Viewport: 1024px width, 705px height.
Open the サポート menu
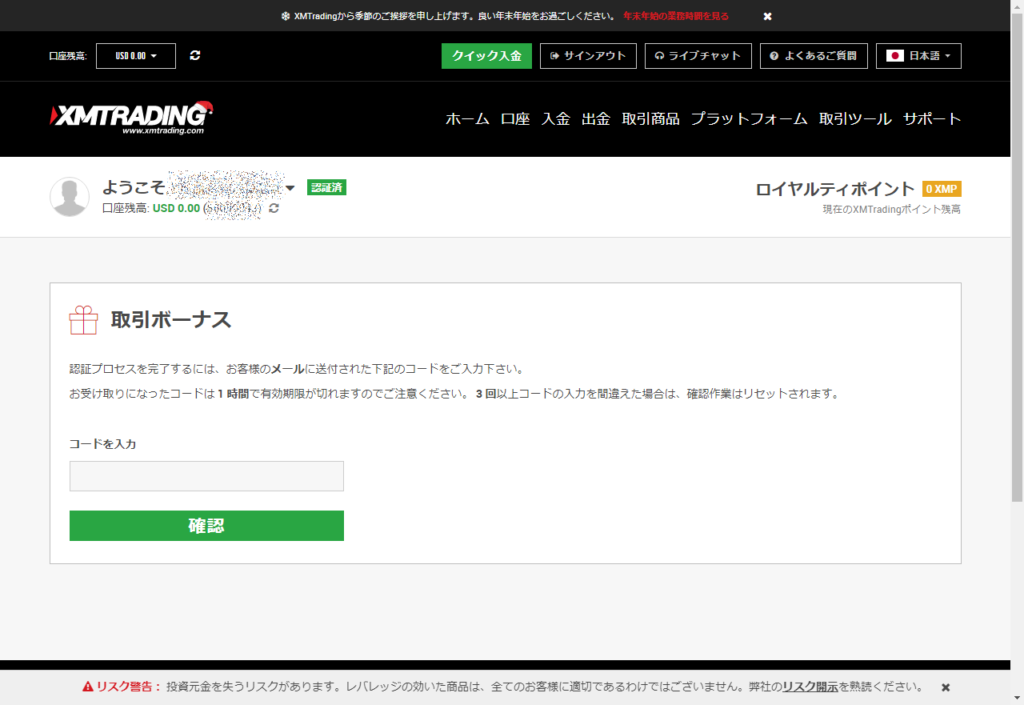tap(932, 119)
